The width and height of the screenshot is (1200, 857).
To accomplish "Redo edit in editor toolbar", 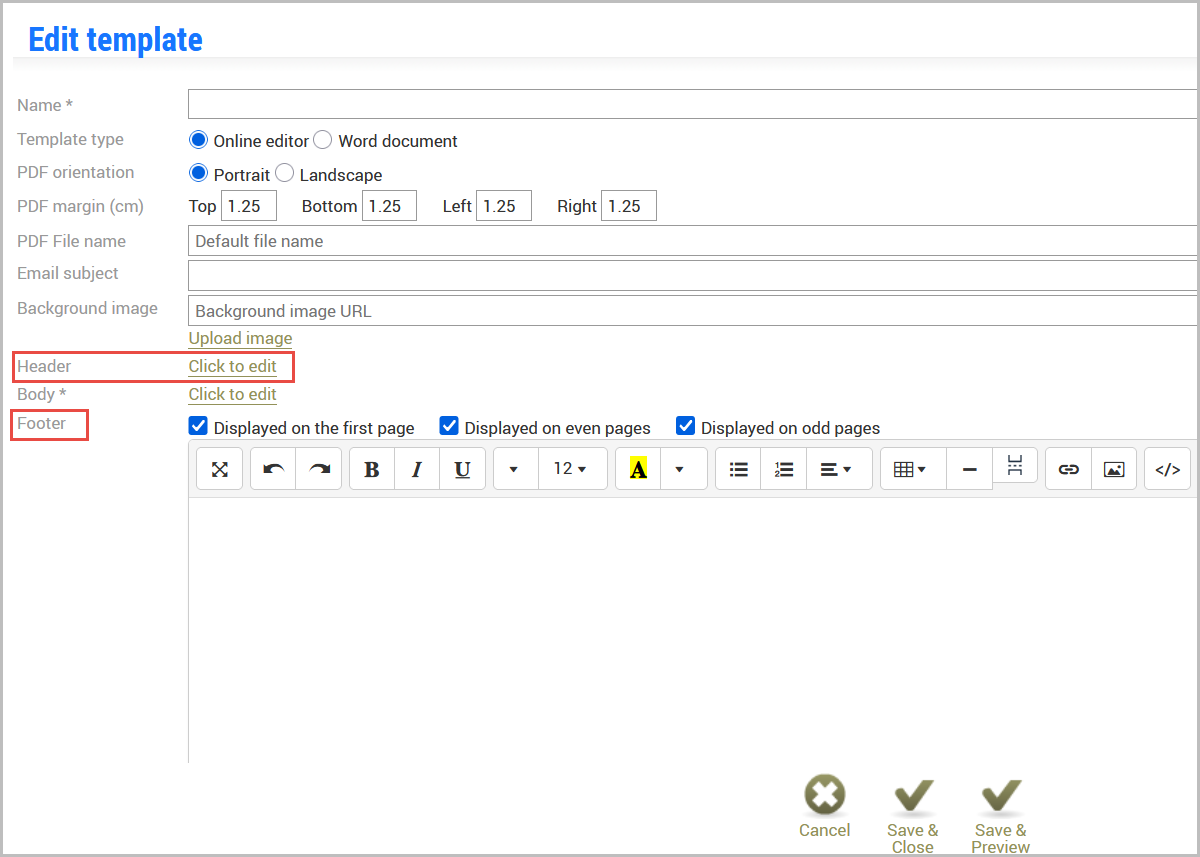I will 319,469.
